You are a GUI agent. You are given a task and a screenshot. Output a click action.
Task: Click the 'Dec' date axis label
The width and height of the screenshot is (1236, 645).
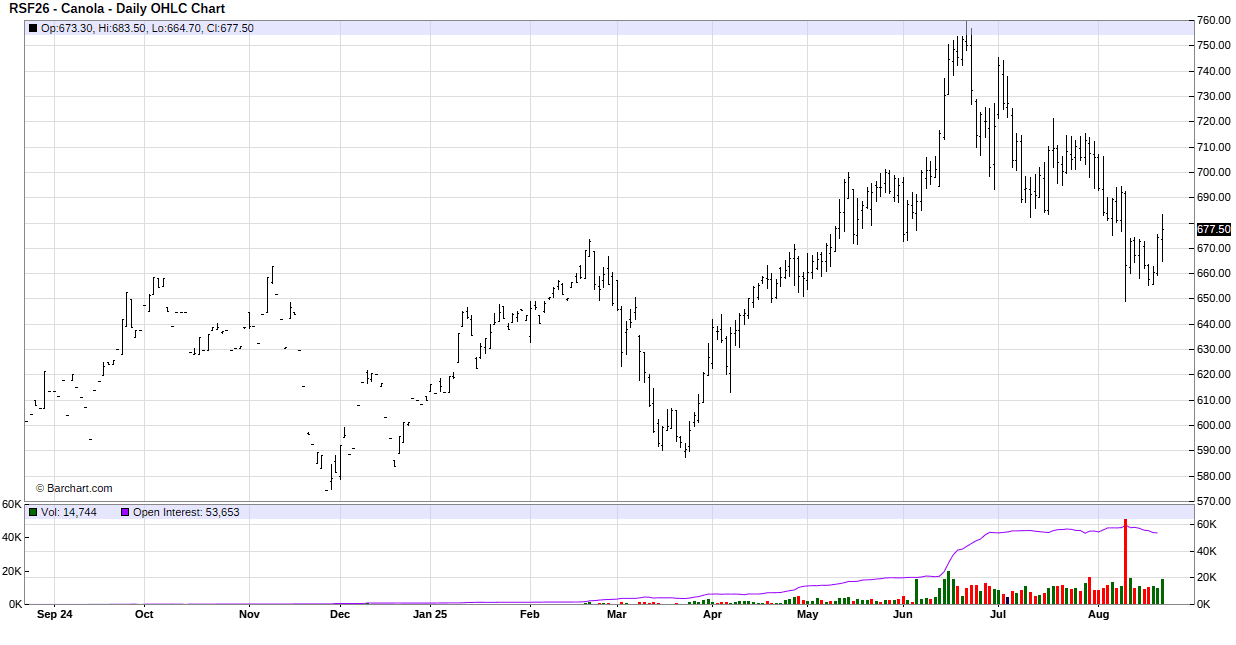tap(340, 614)
